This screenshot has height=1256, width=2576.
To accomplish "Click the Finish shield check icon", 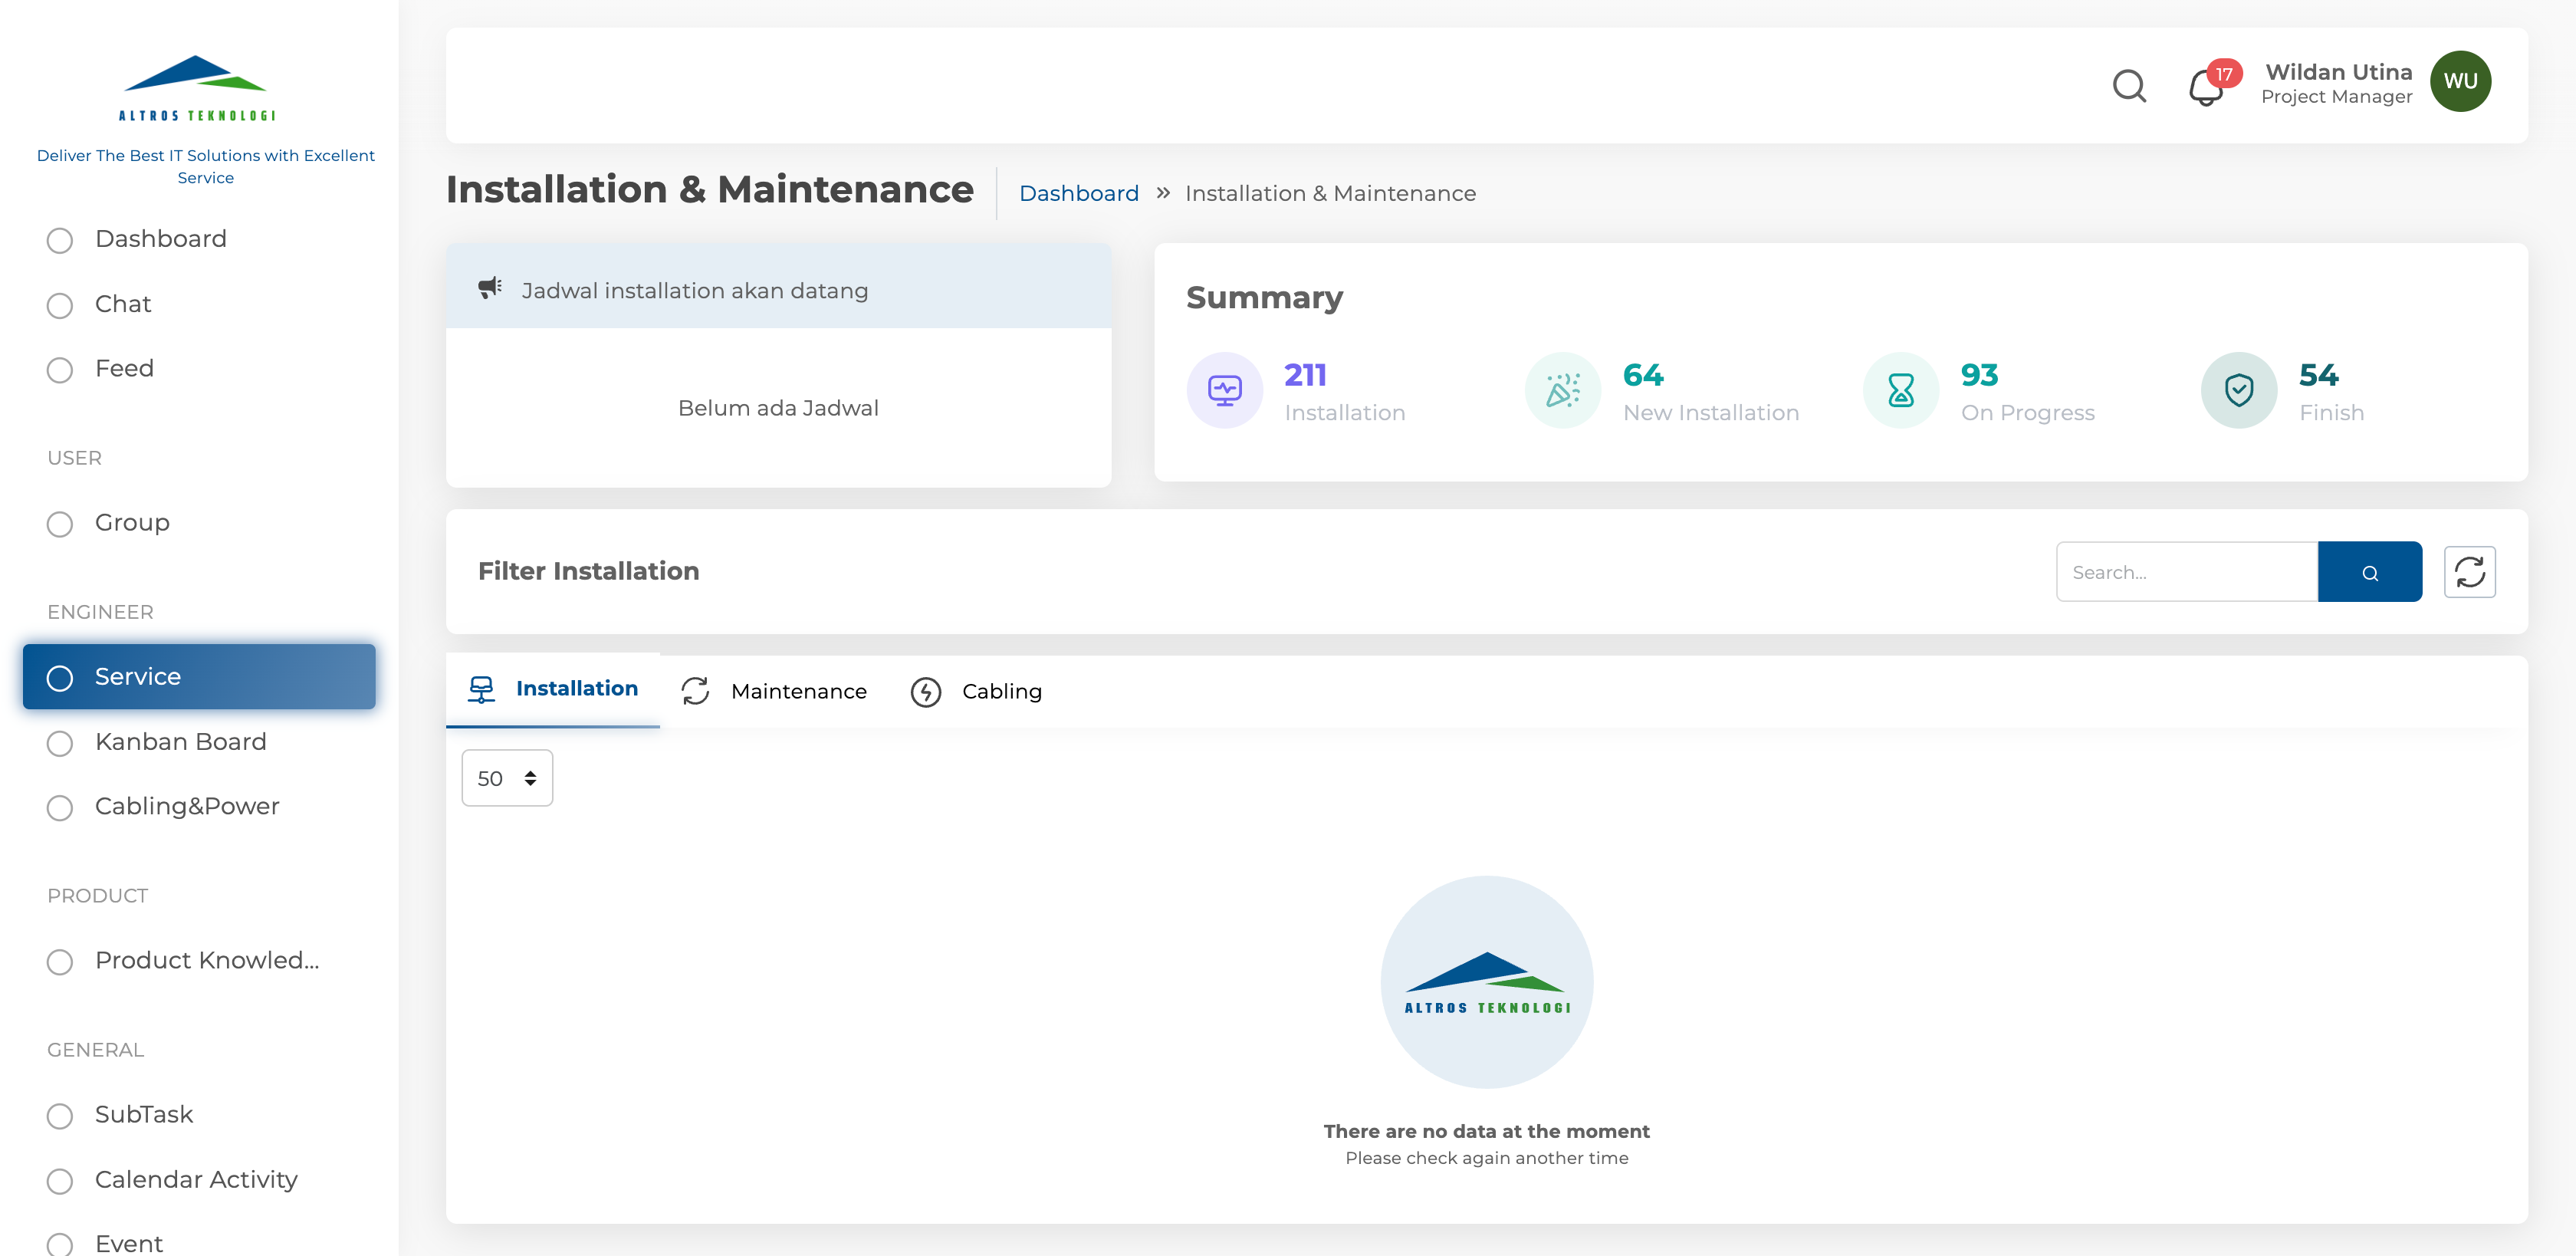I will 2238,390.
